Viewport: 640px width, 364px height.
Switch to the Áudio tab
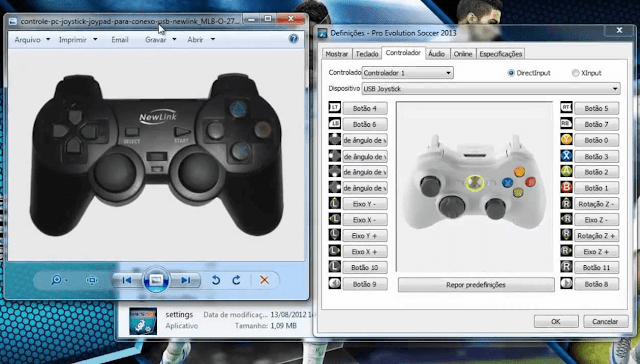click(x=436, y=54)
